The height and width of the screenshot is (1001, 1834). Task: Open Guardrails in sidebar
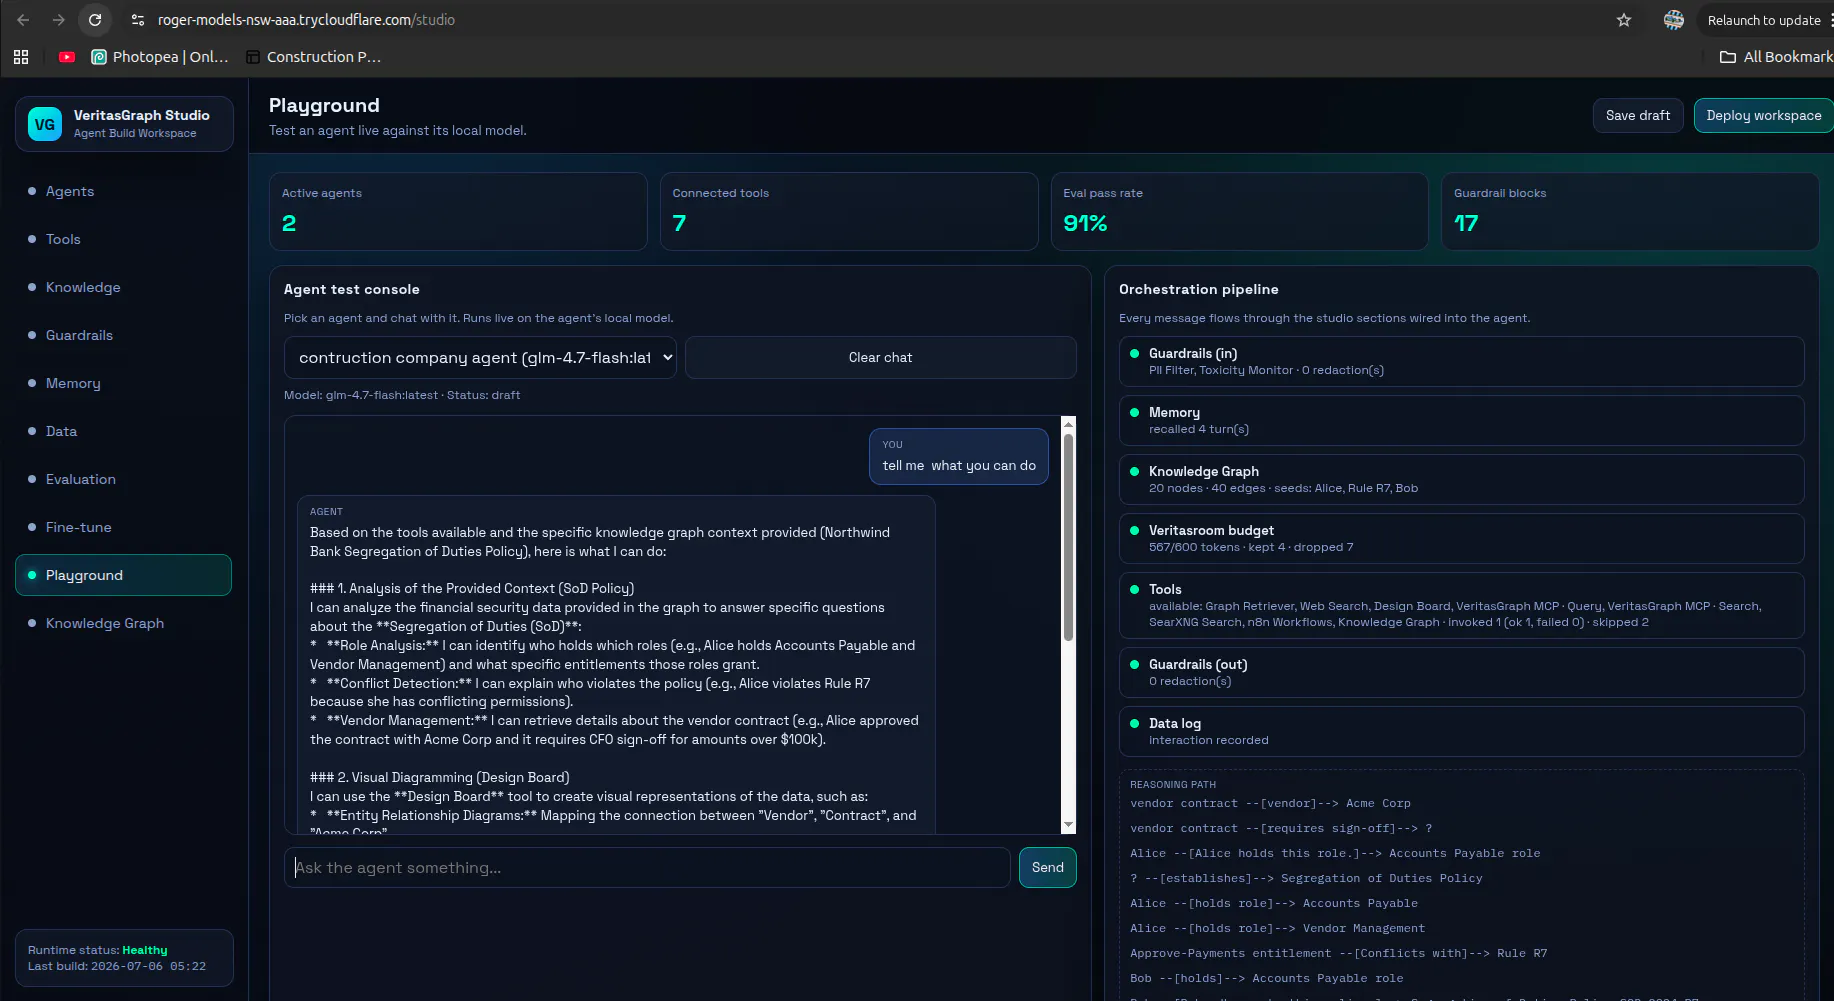point(123,335)
